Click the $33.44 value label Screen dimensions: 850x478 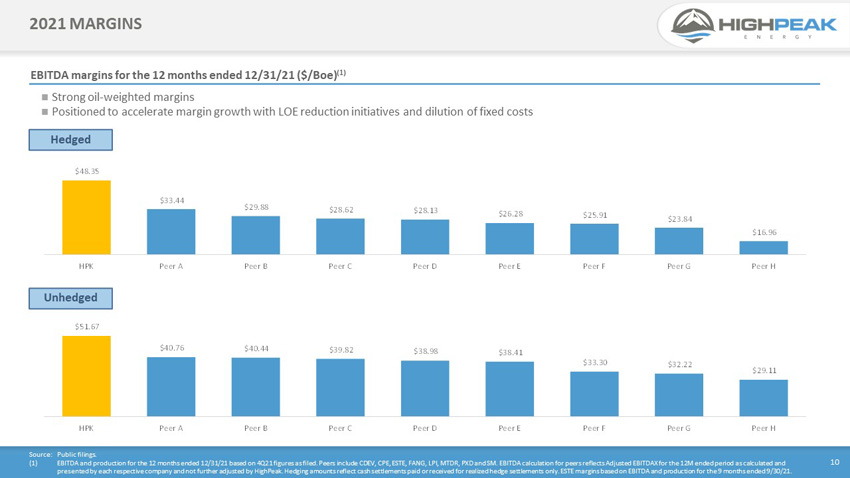pyautogui.click(x=172, y=201)
